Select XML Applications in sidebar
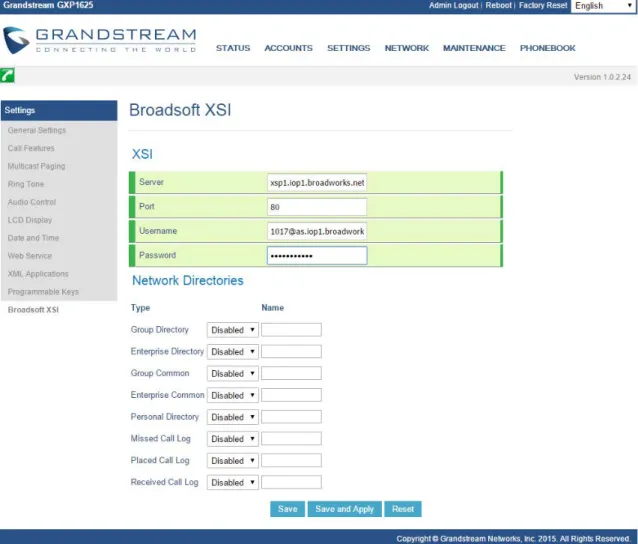This screenshot has height=544, width=638. [x=38, y=274]
